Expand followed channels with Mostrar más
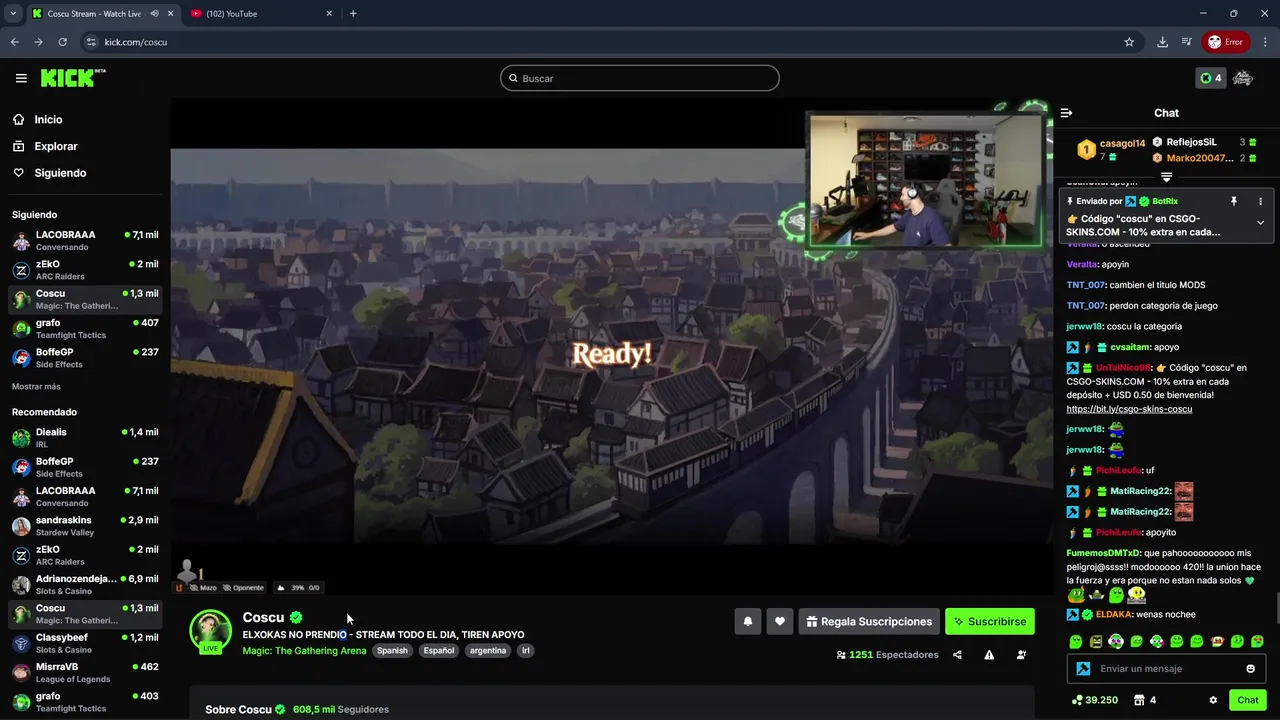 click(x=36, y=387)
